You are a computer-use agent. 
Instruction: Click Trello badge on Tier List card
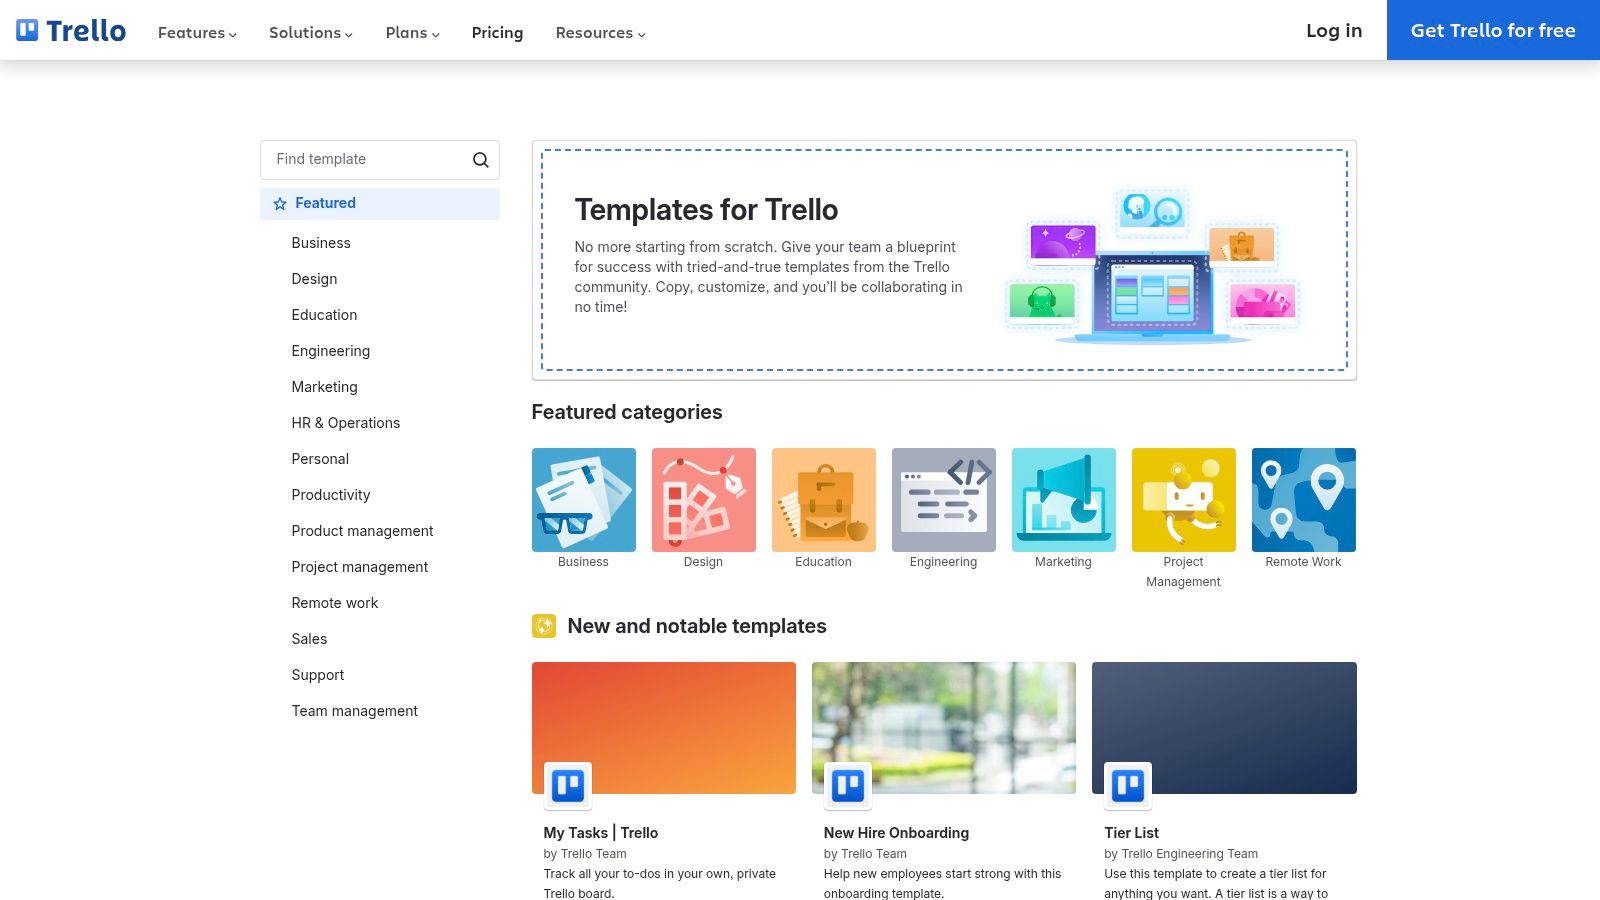[x=1128, y=786]
